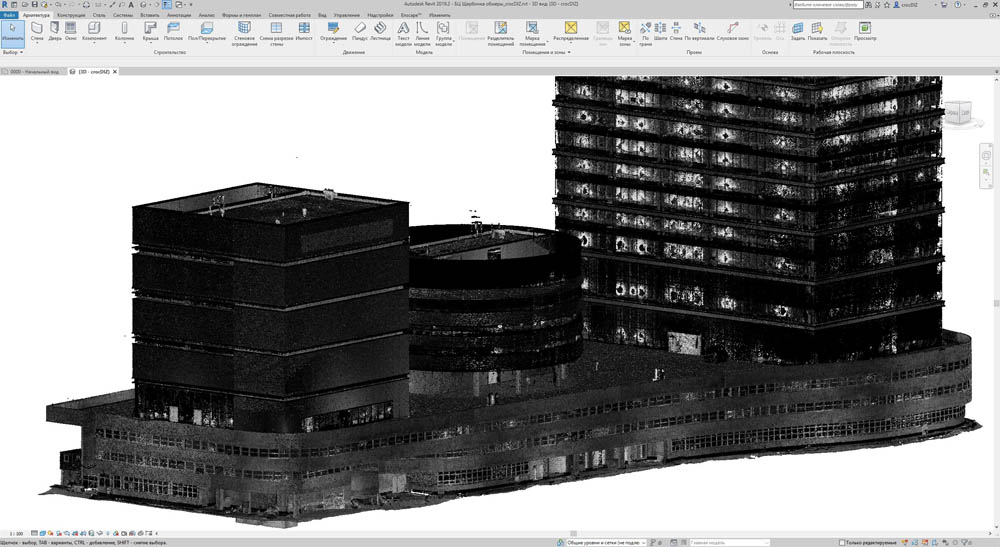
Task: Select the Стена wall opening tool
Action: click(x=676, y=31)
